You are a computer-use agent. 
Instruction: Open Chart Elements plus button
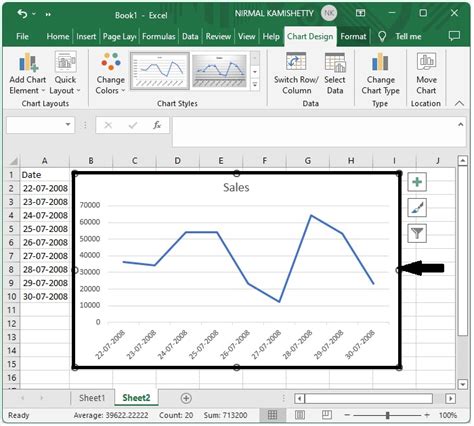click(x=417, y=182)
